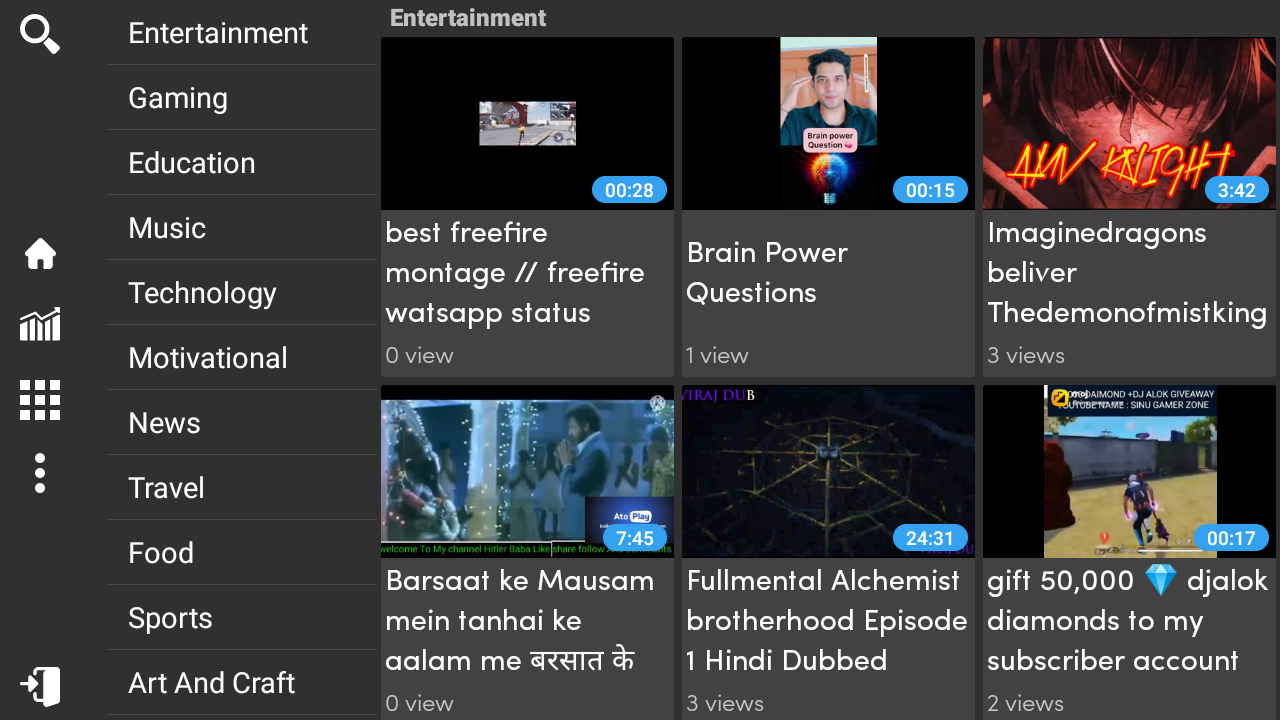1280x720 pixels.
Task: Choose the Education category
Action: click(242, 163)
